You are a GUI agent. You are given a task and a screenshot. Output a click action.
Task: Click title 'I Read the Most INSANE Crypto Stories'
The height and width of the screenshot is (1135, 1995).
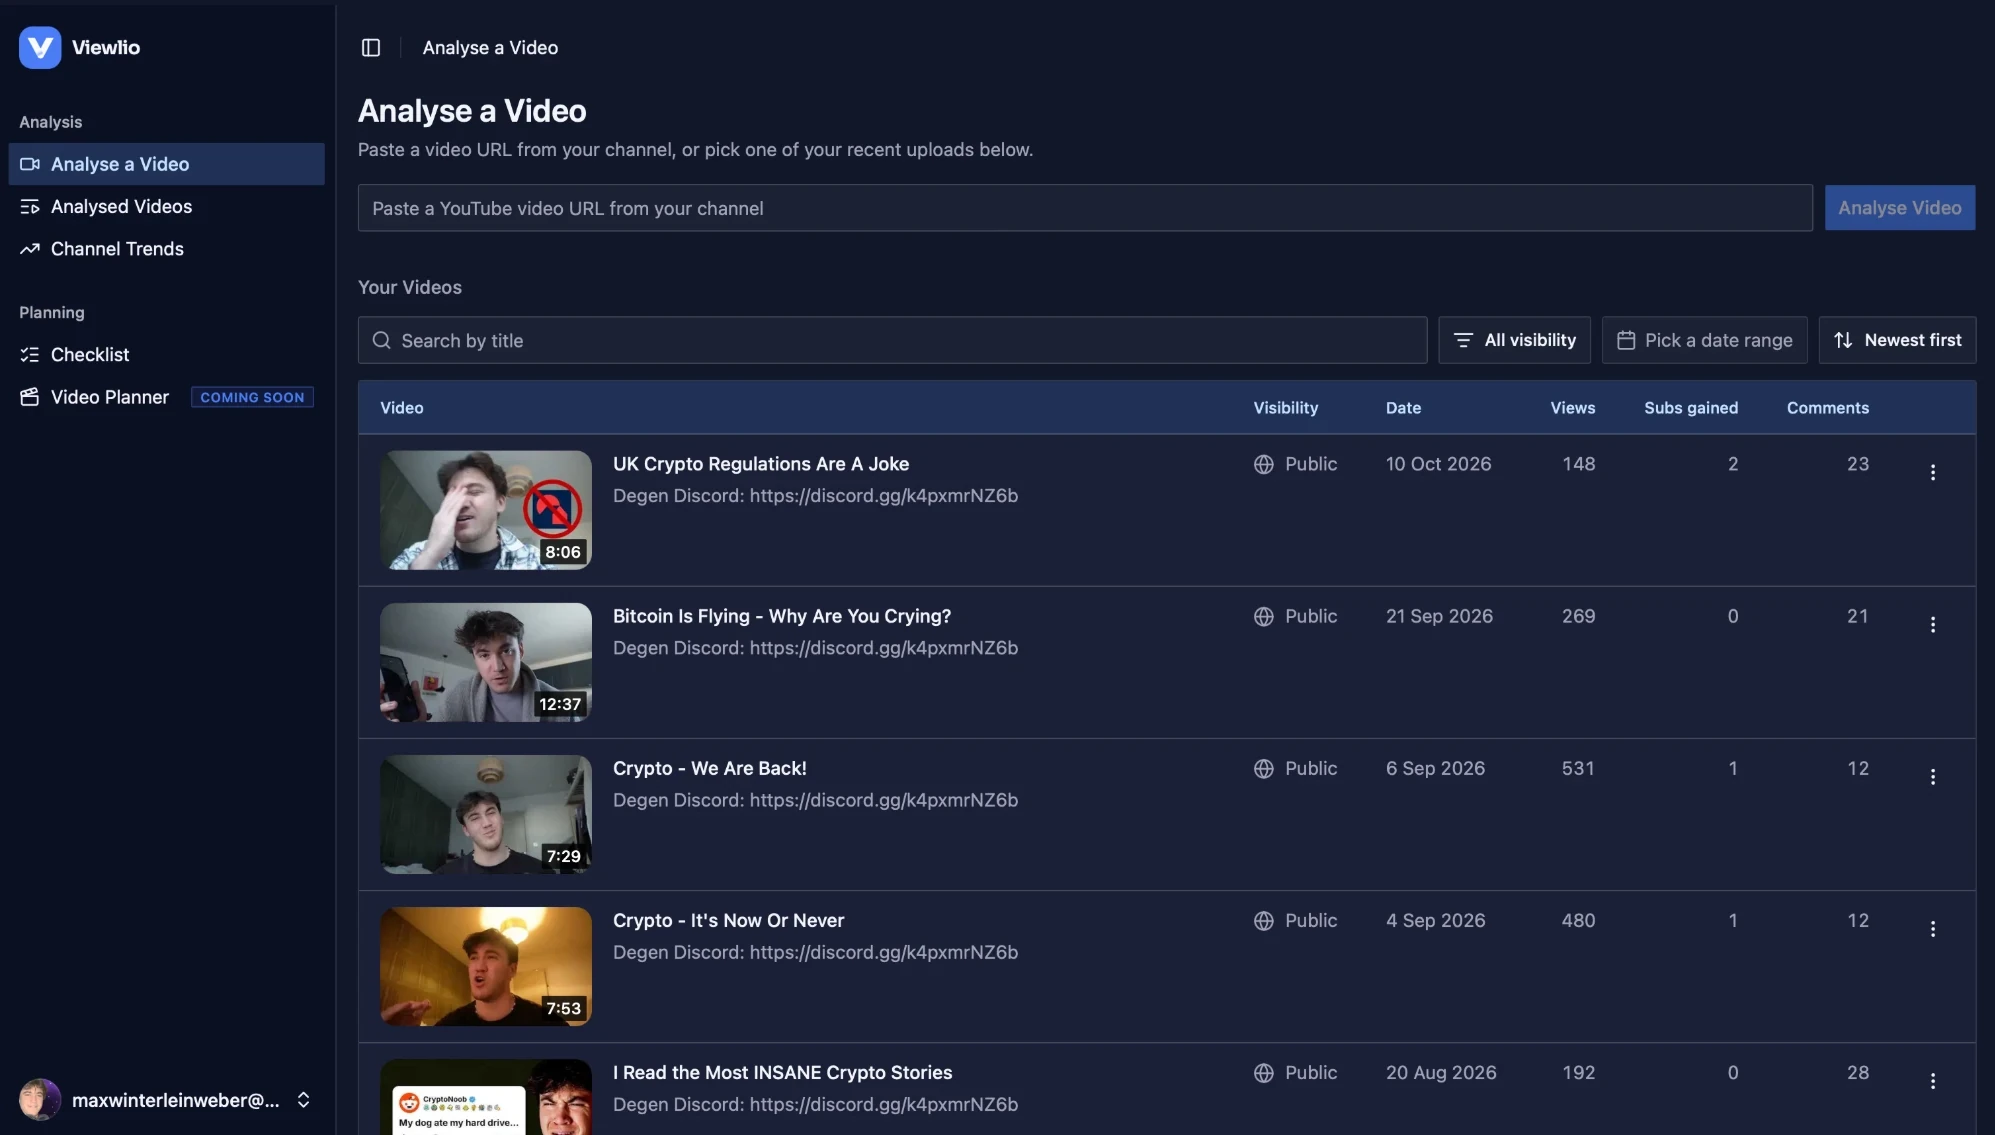tap(783, 1072)
